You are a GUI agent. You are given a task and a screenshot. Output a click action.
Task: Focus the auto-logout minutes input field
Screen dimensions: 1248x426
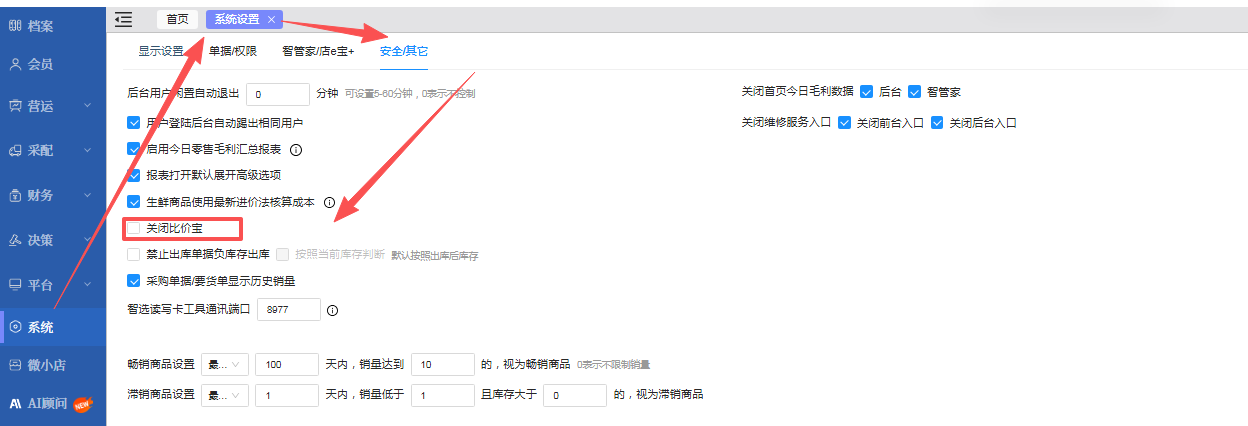click(x=278, y=94)
